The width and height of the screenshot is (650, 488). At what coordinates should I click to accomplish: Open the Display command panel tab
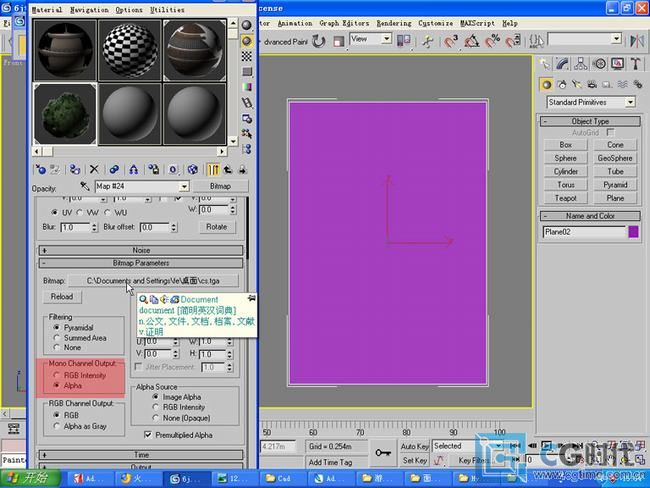(x=618, y=63)
